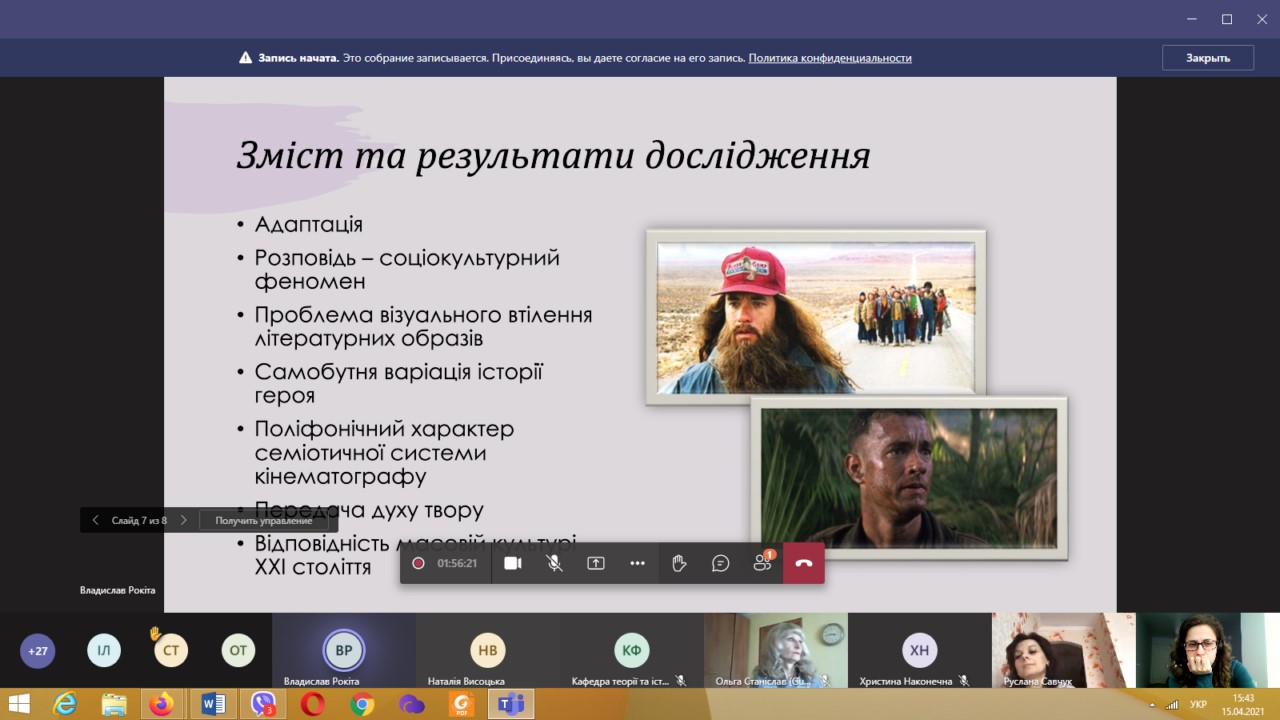
Task: Open more actions ellipsis menu
Action: [637, 563]
